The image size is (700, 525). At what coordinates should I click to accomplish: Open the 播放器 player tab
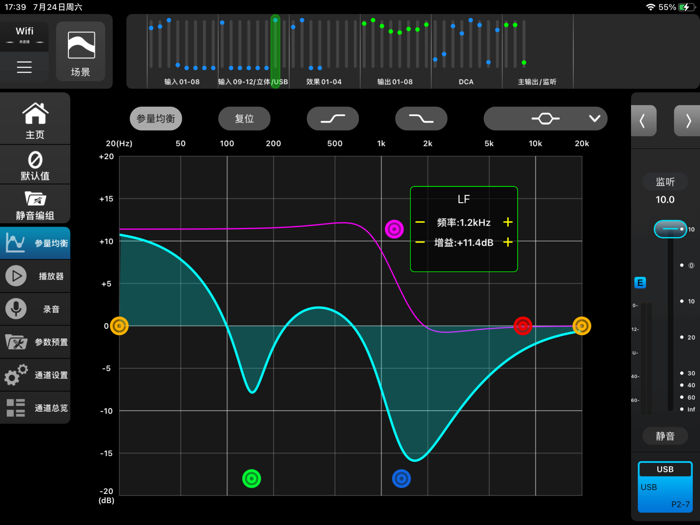click(35, 276)
